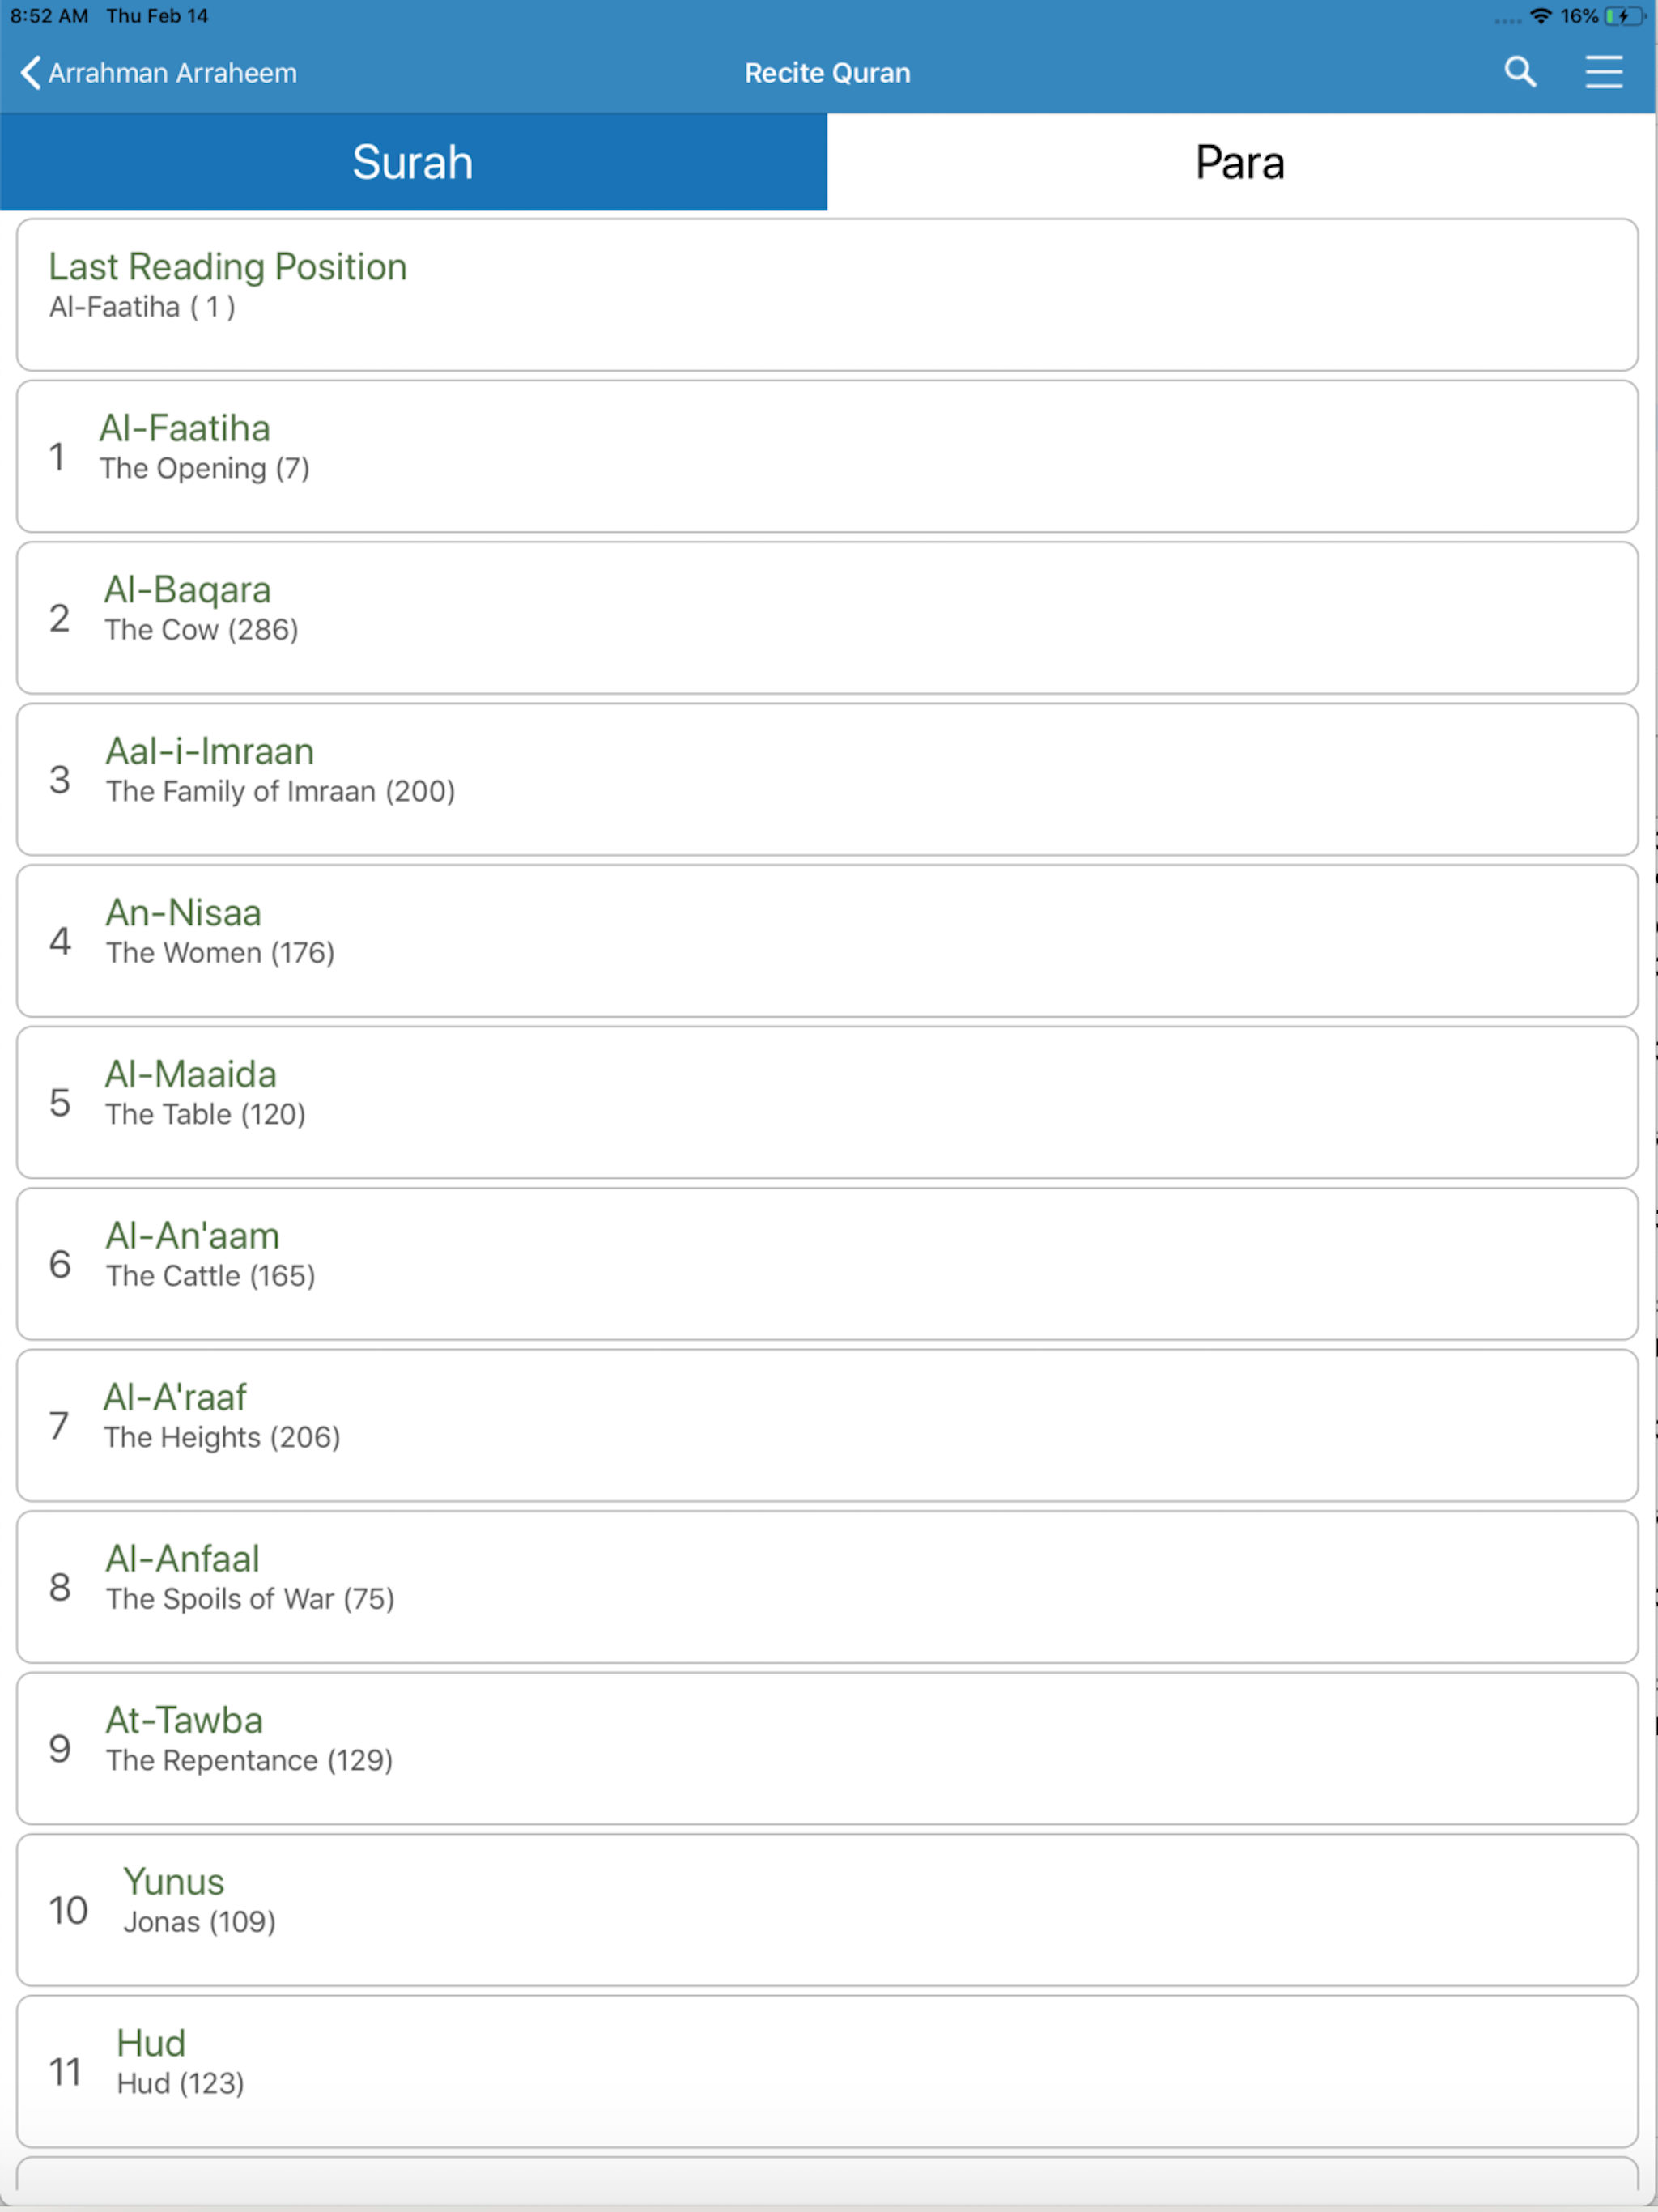Switch to the Para tab
Image resolution: width=1658 pixels, height=2212 pixels.
coord(1241,161)
